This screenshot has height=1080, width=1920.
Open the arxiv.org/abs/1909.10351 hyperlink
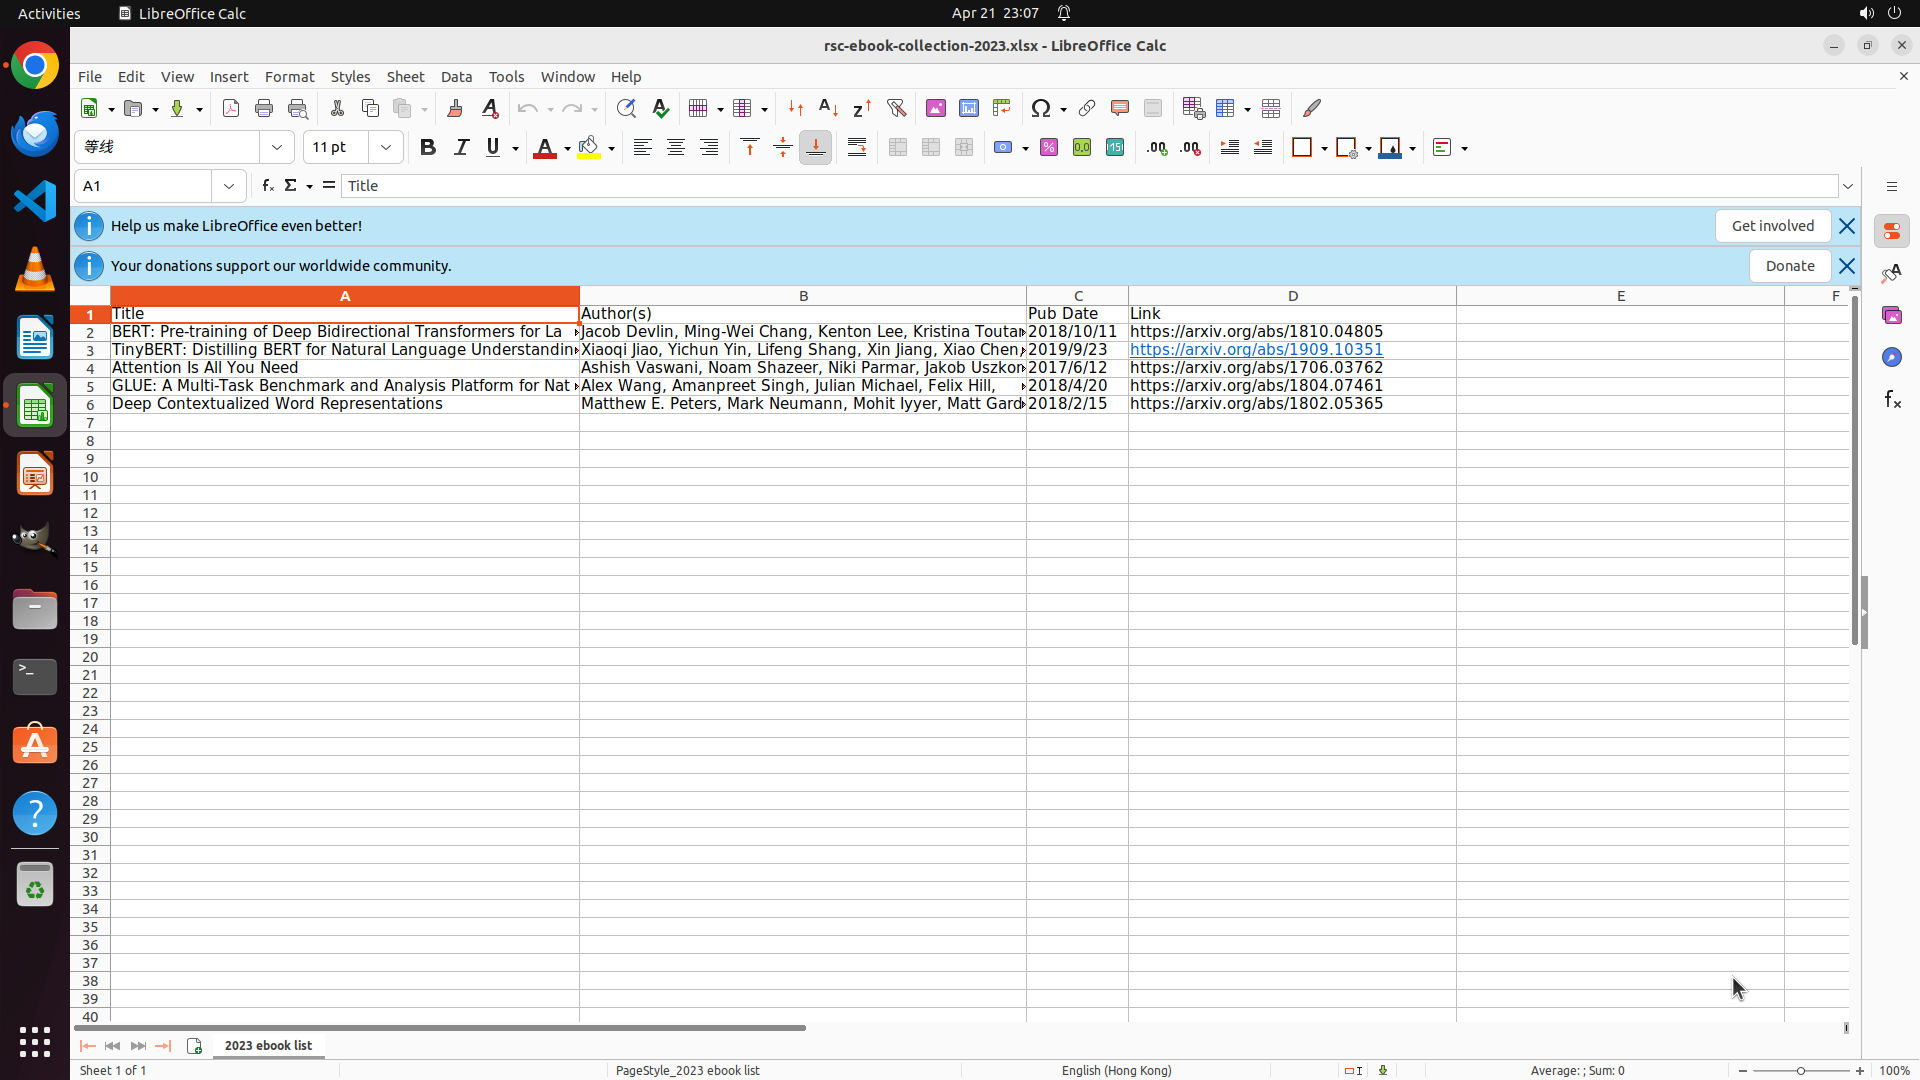(1256, 350)
